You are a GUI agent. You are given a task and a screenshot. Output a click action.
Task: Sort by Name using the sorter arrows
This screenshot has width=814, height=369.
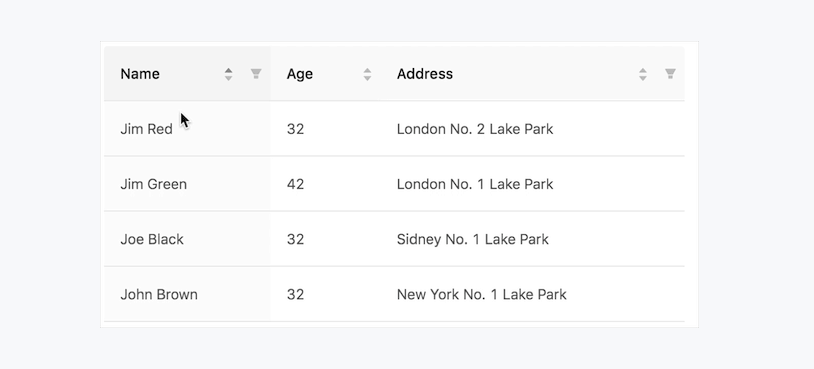[x=228, y=74]
